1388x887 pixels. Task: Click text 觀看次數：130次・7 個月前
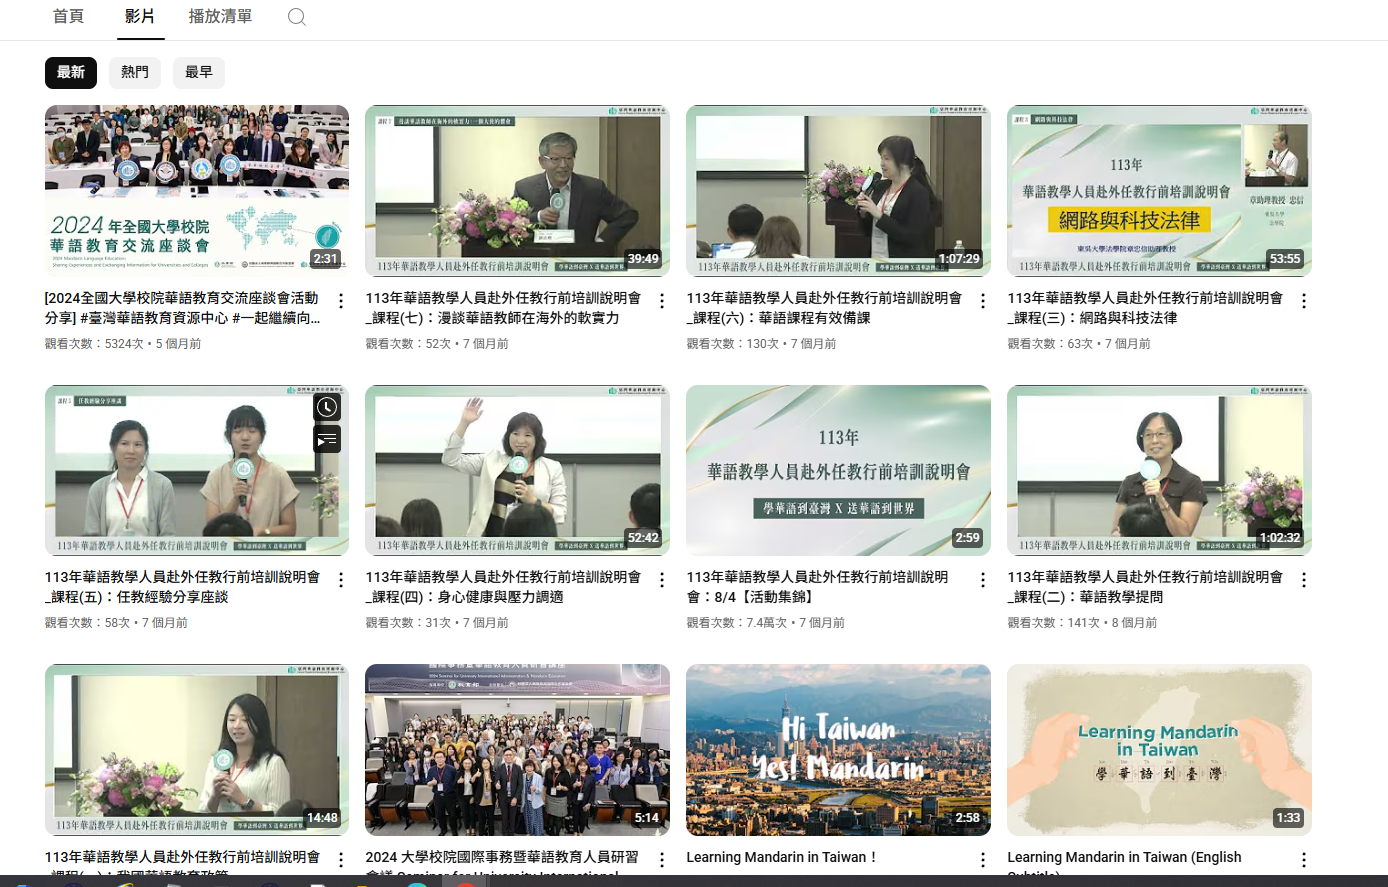pos(762,343)
